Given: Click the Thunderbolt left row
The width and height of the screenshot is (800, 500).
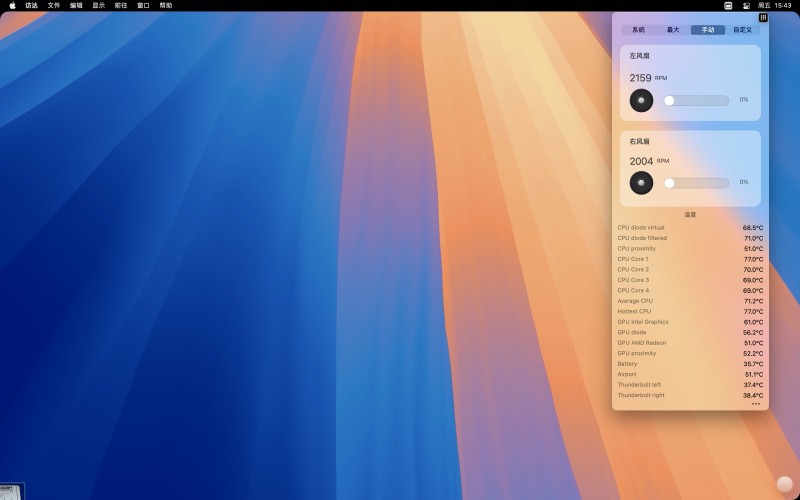Looking at the screenshot, I should (690, 385).
